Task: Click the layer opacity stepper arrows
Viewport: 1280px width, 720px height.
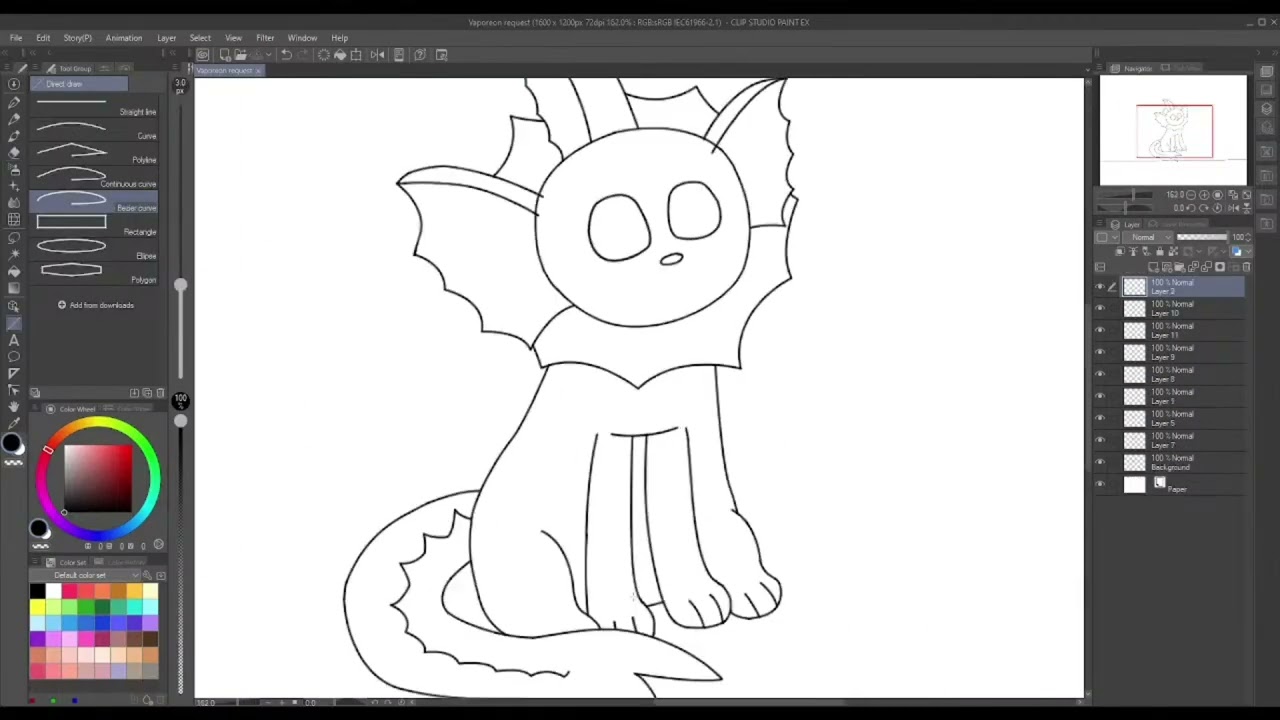Action: tap(1248, 238)
